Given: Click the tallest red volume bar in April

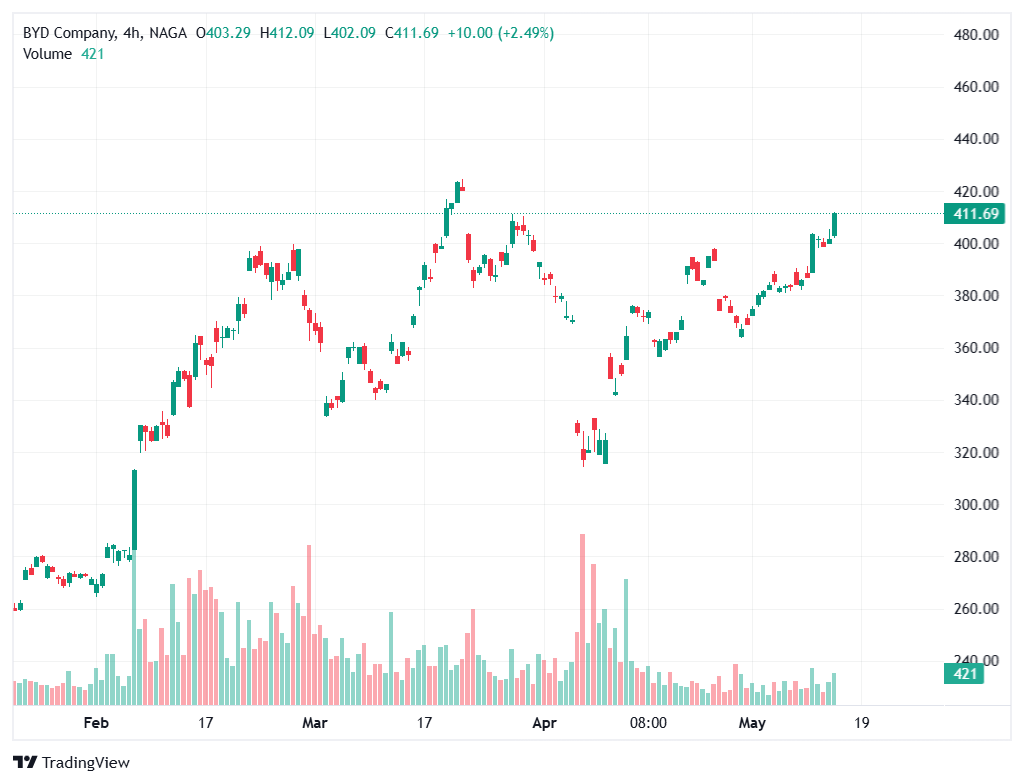Looking at the screenshot, I should 582,620.
